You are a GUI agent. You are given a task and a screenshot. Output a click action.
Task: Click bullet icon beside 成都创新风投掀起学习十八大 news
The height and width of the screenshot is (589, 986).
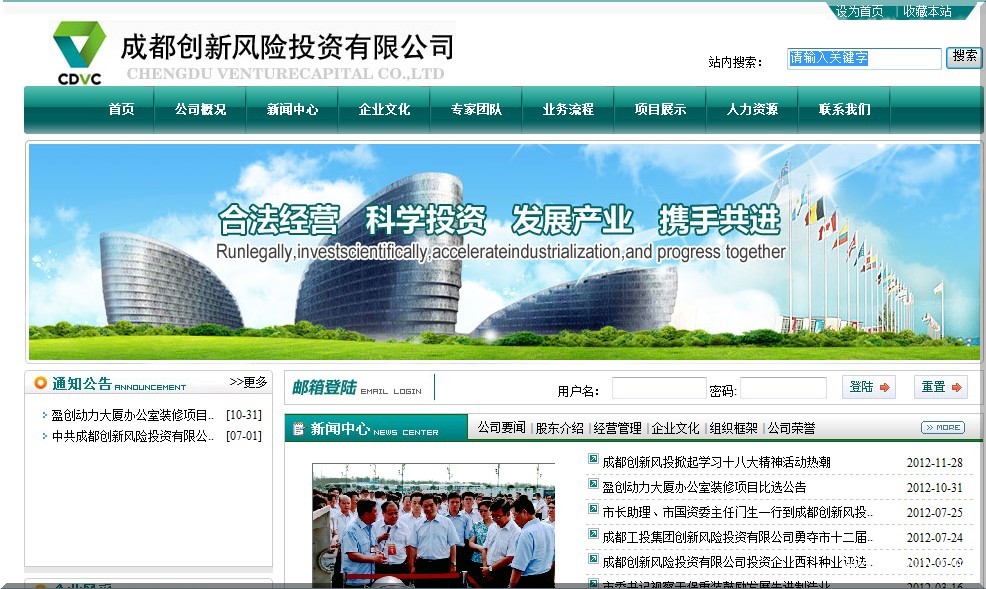(x=592, y=459)
